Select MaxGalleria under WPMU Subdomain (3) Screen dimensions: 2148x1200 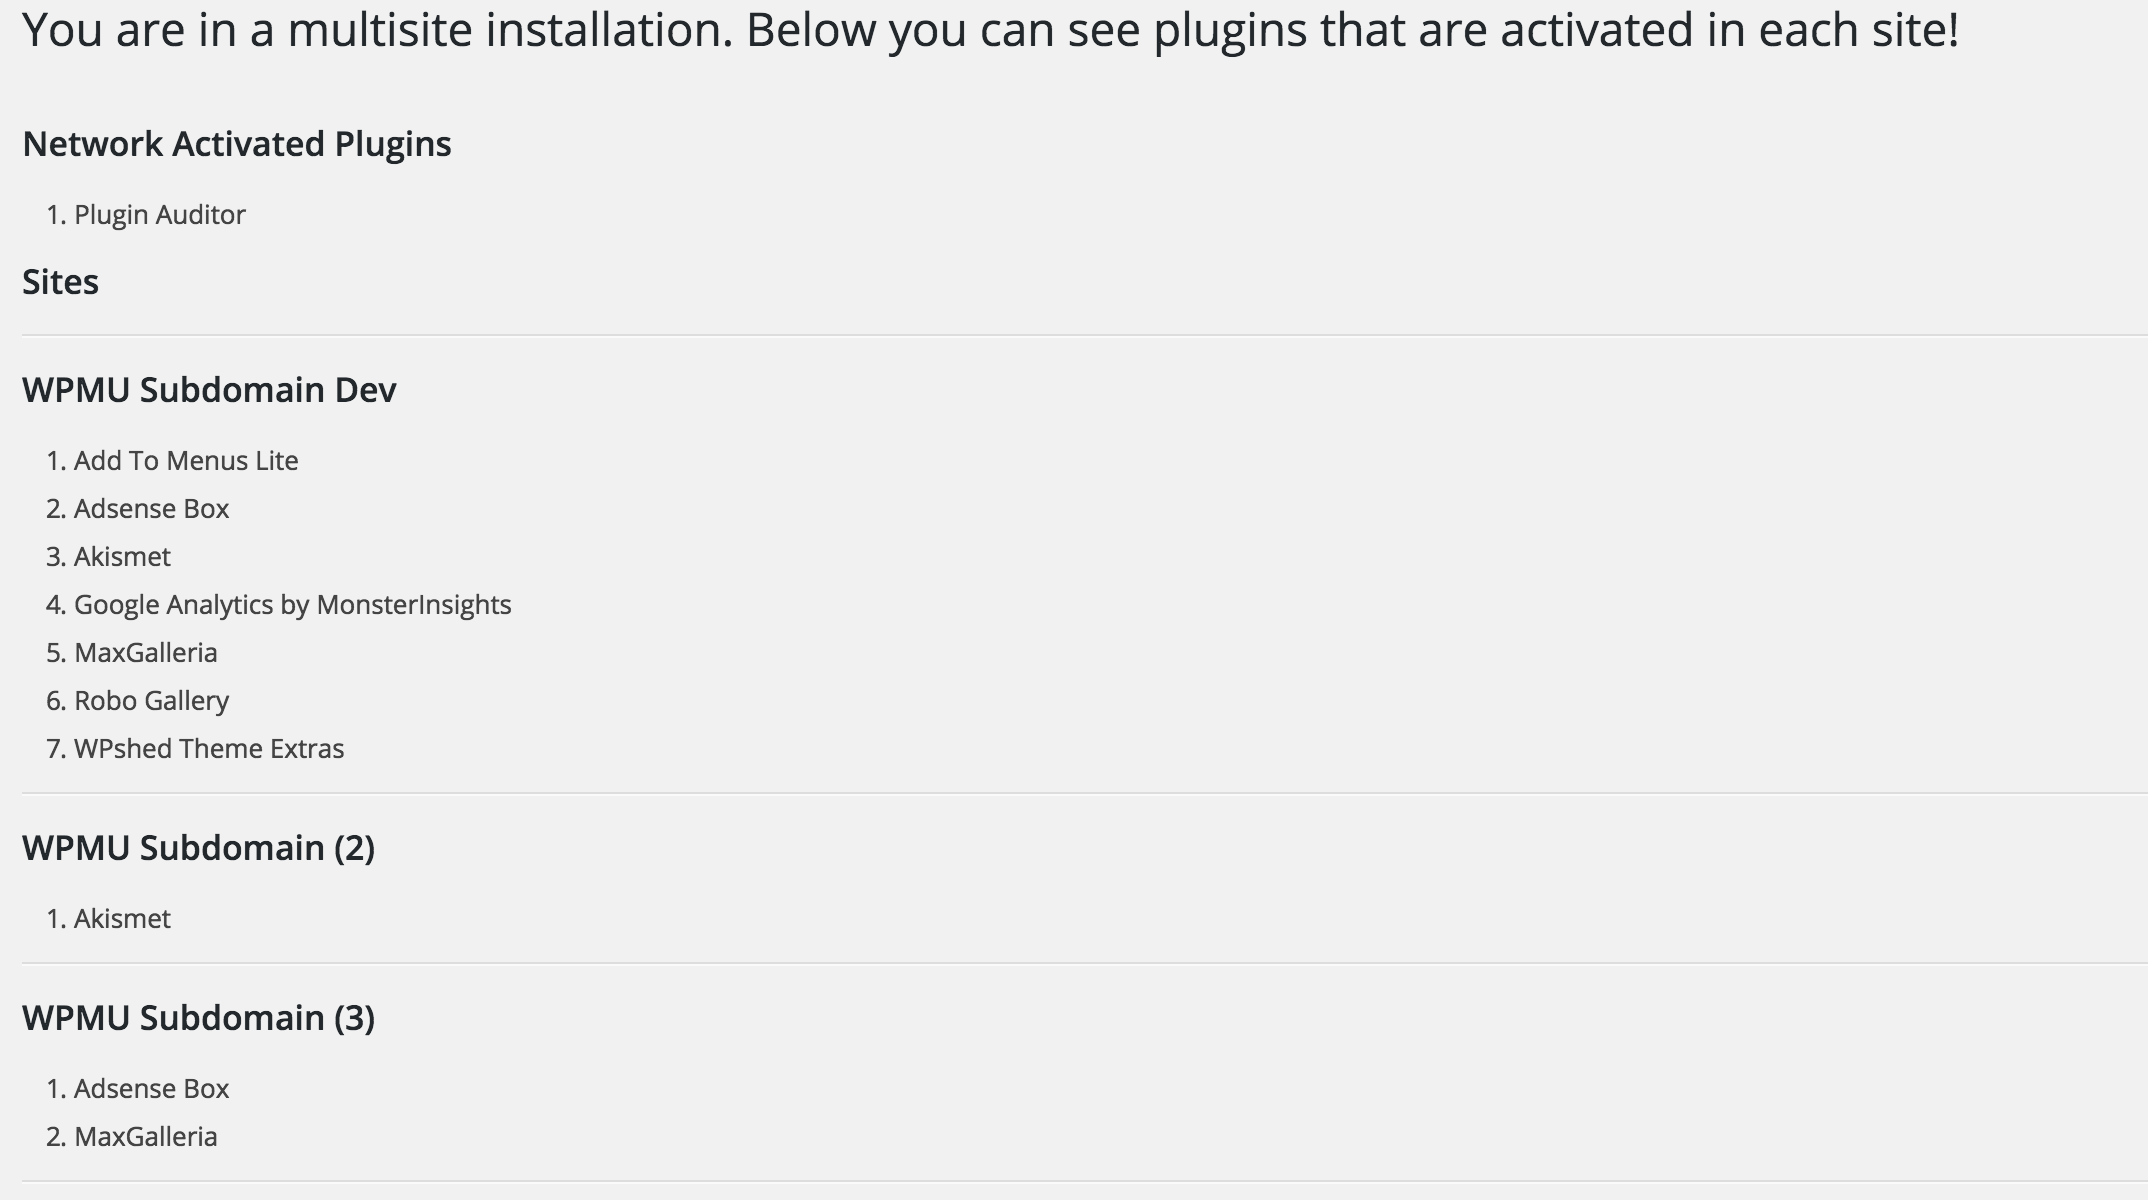[x=145, y=1137]
